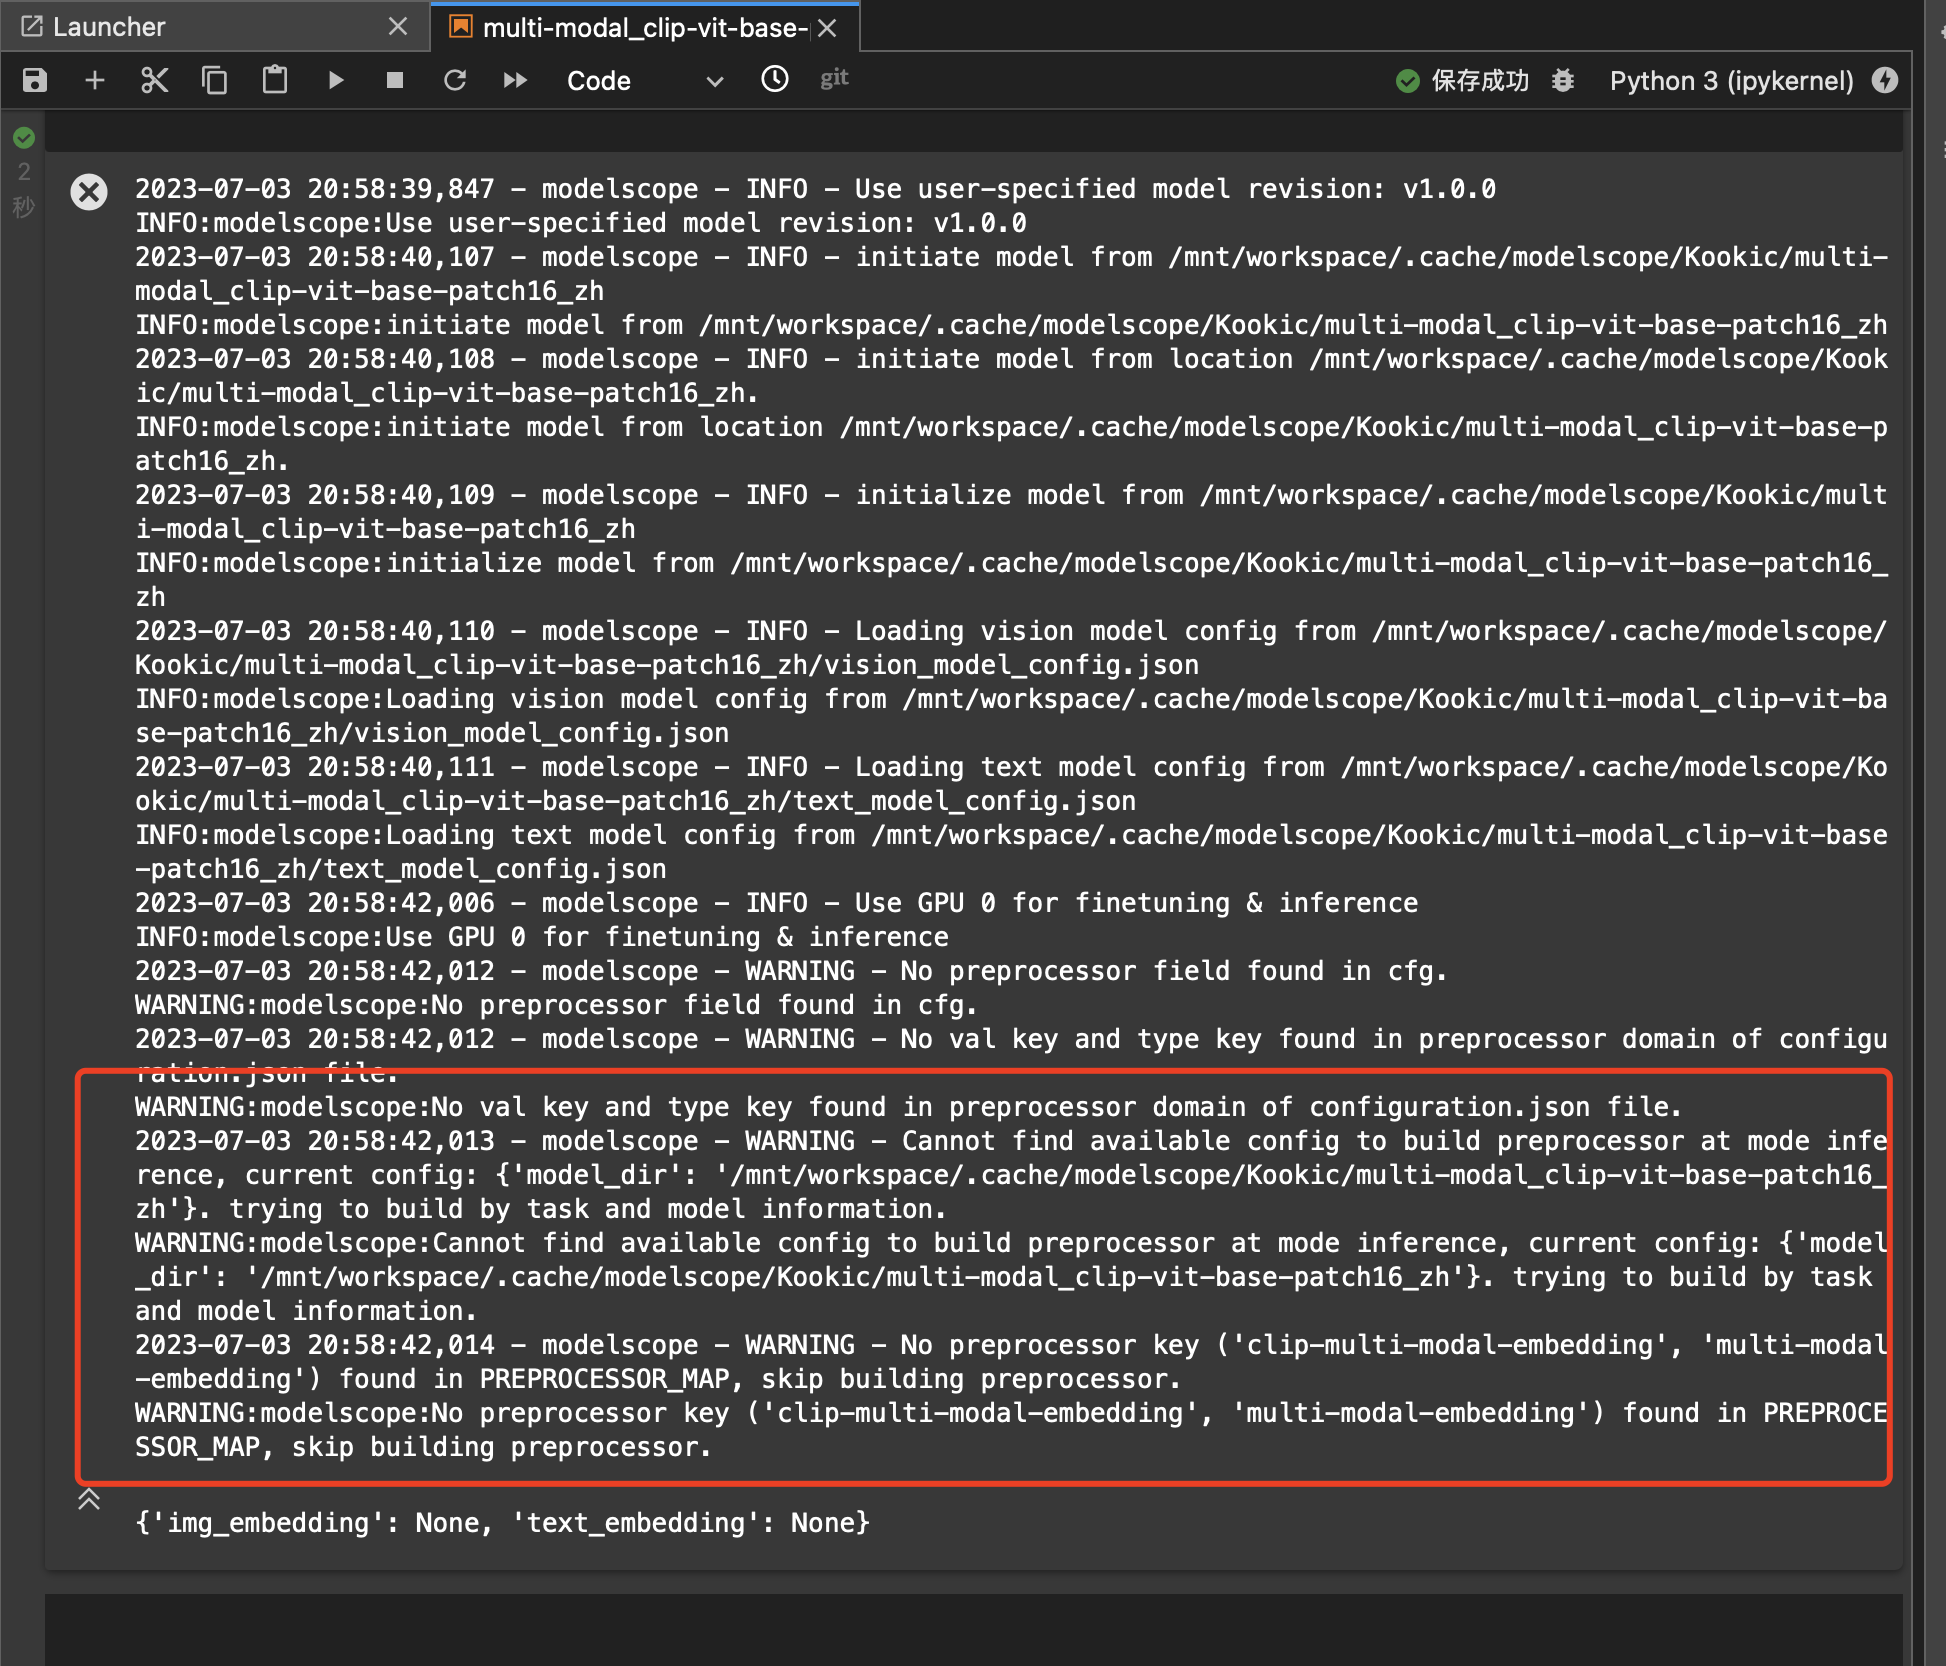Restart the kernel with the refresh icon

(455, 80)
